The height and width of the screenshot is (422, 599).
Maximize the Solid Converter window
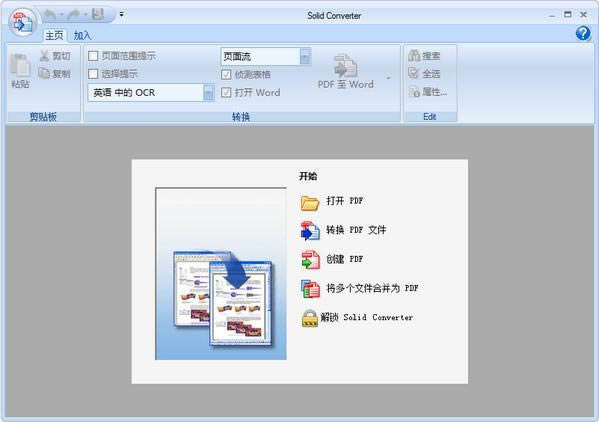point(568,15)
